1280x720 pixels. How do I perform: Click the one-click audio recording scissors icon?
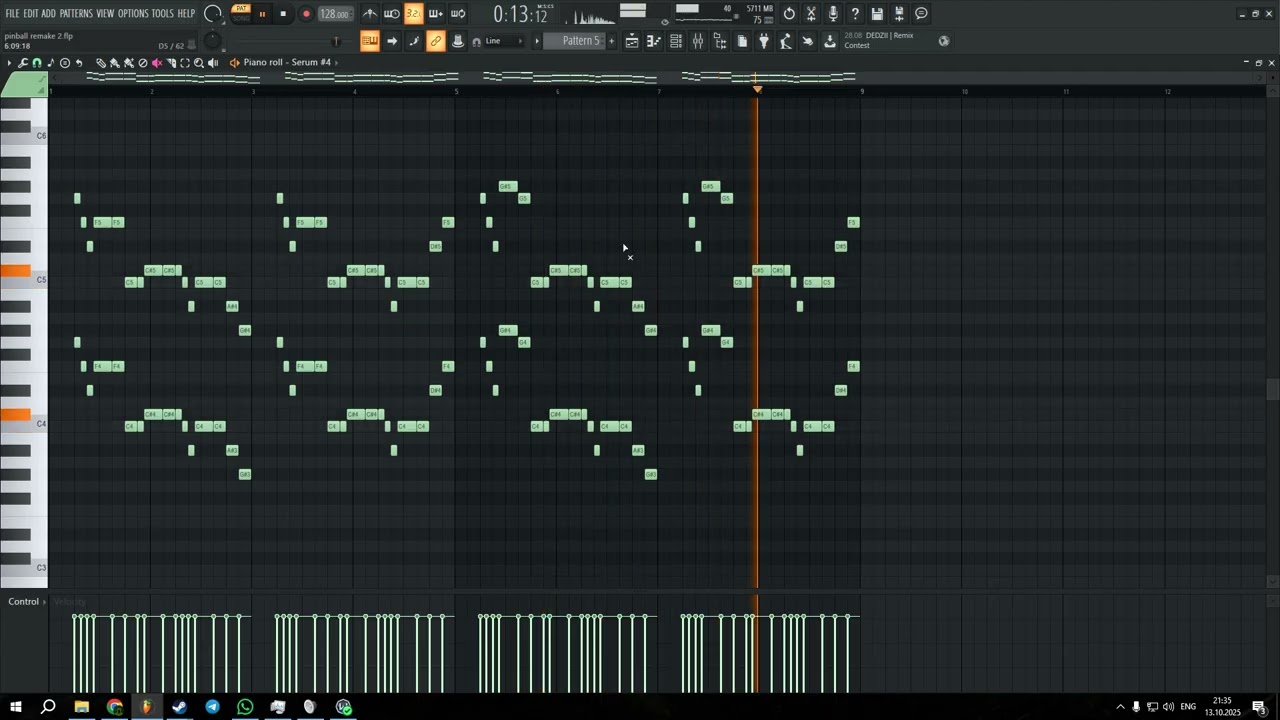811,14
